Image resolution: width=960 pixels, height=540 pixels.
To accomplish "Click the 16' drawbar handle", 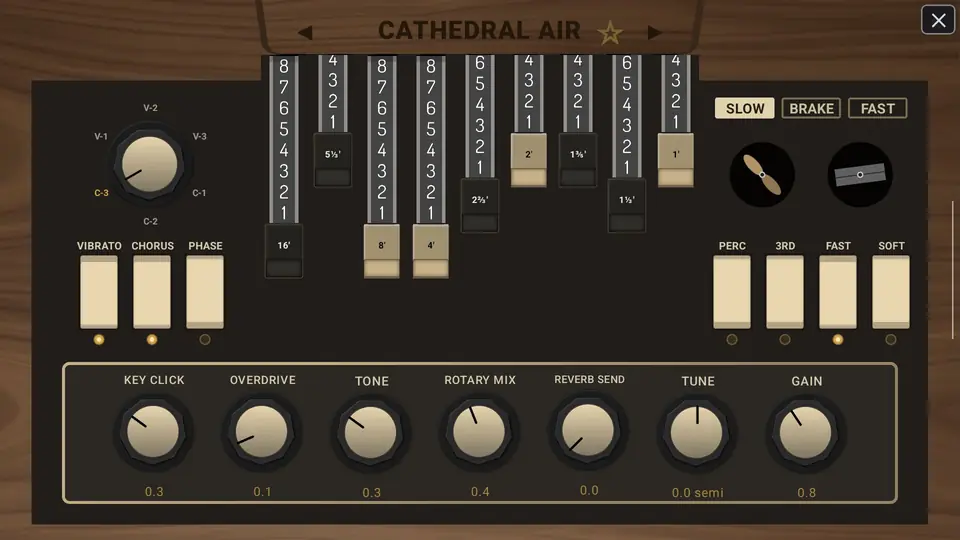I will (x=283, y=251).
